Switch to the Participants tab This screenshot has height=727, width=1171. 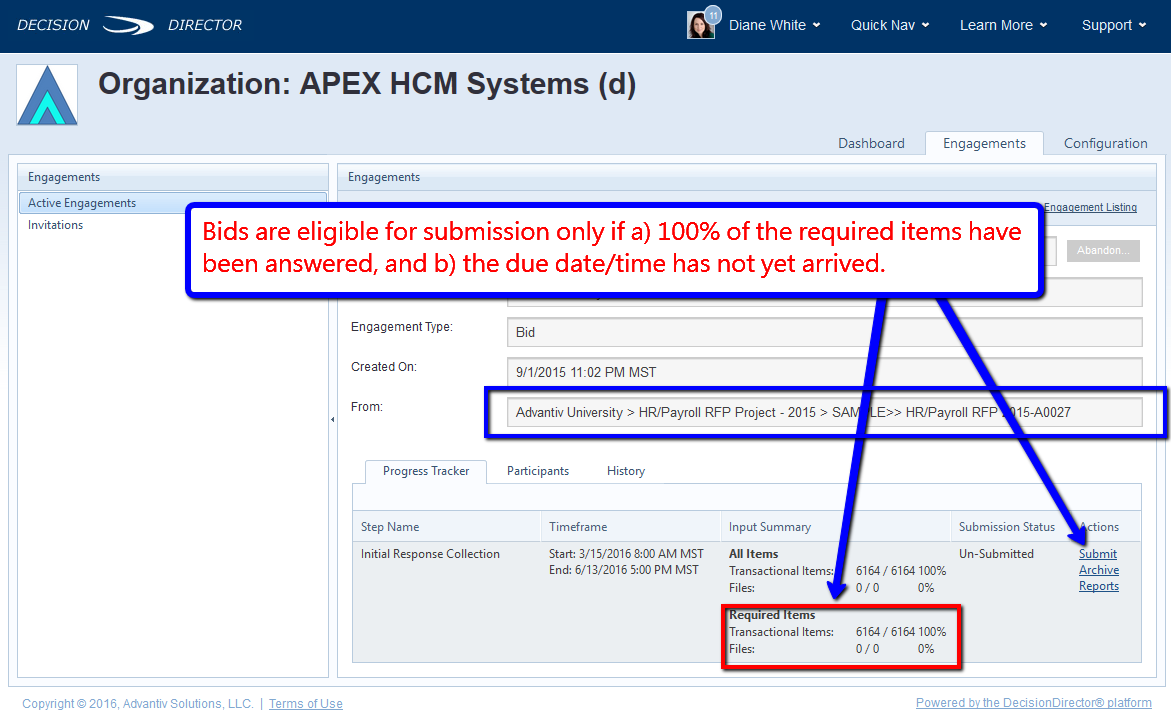[538, 471]
